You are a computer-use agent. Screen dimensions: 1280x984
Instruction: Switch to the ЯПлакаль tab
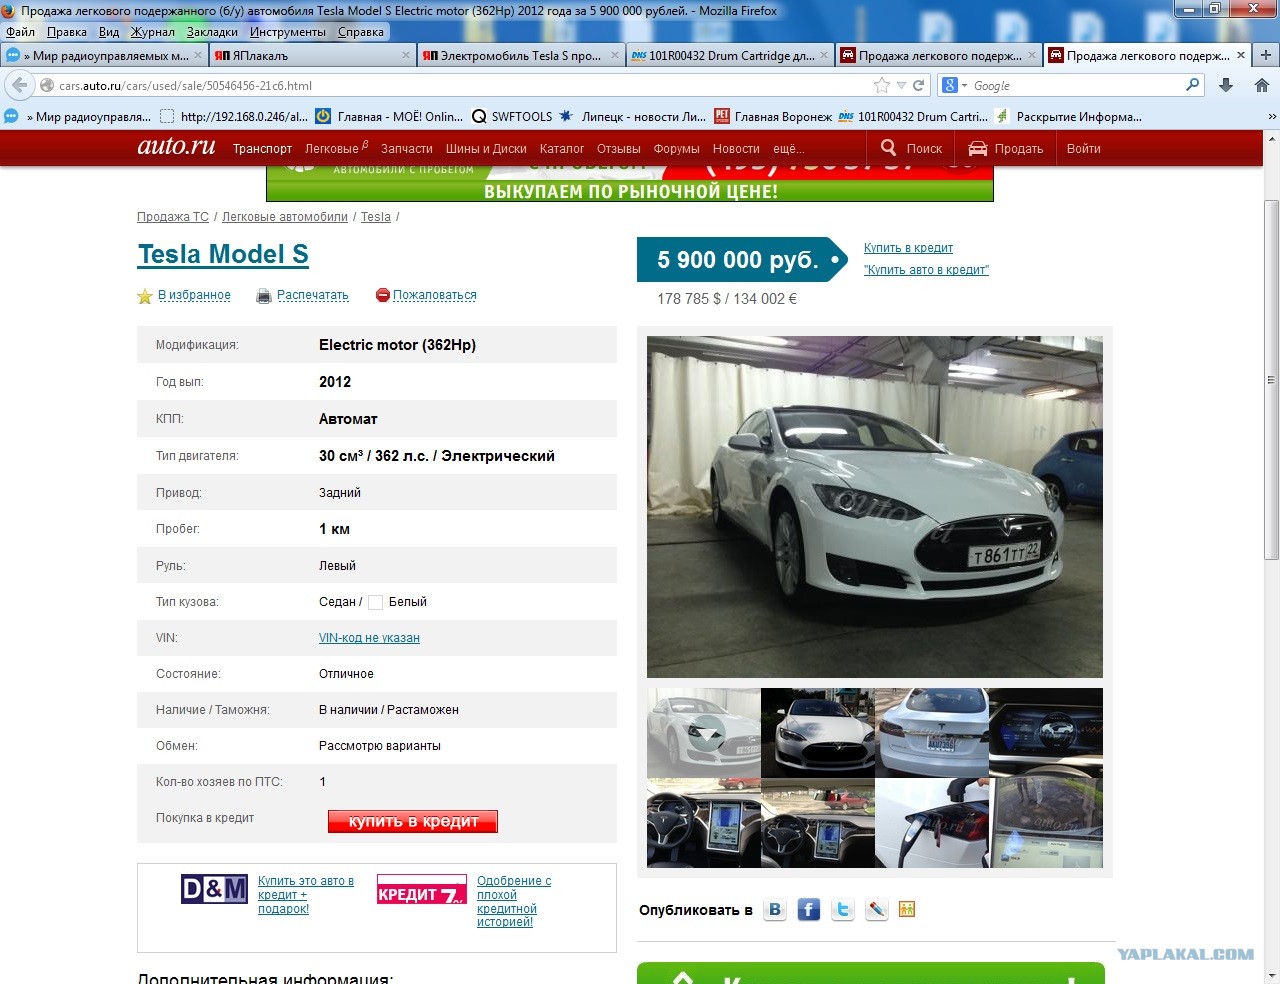click(312, 56)
